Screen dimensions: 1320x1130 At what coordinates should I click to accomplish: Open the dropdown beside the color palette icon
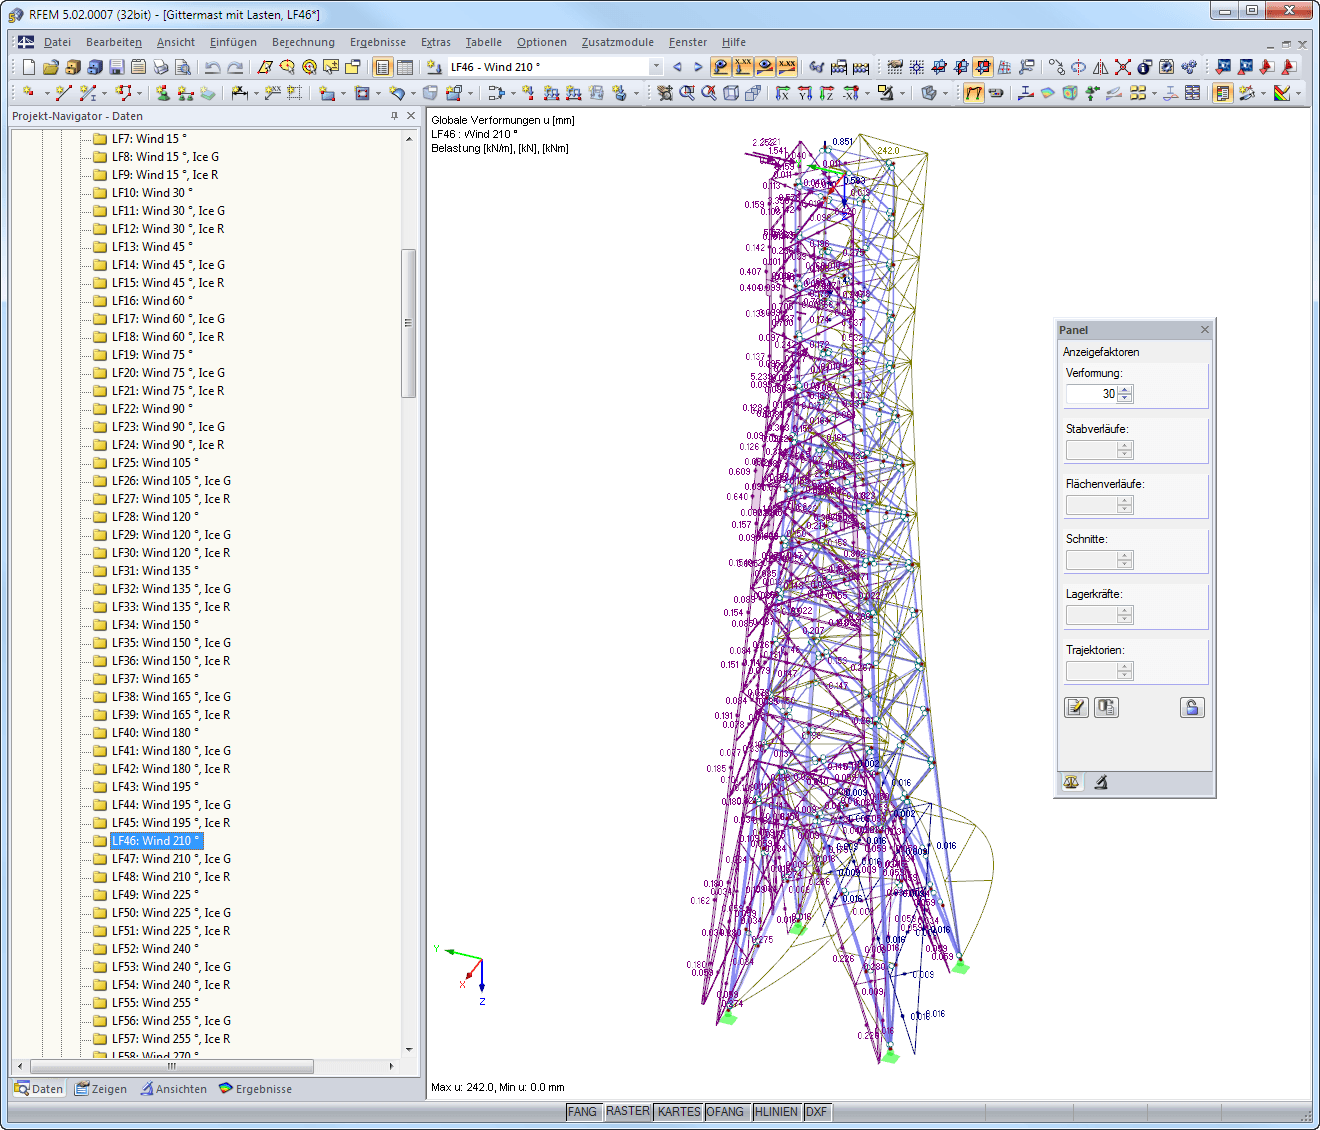pos(1298,93)
